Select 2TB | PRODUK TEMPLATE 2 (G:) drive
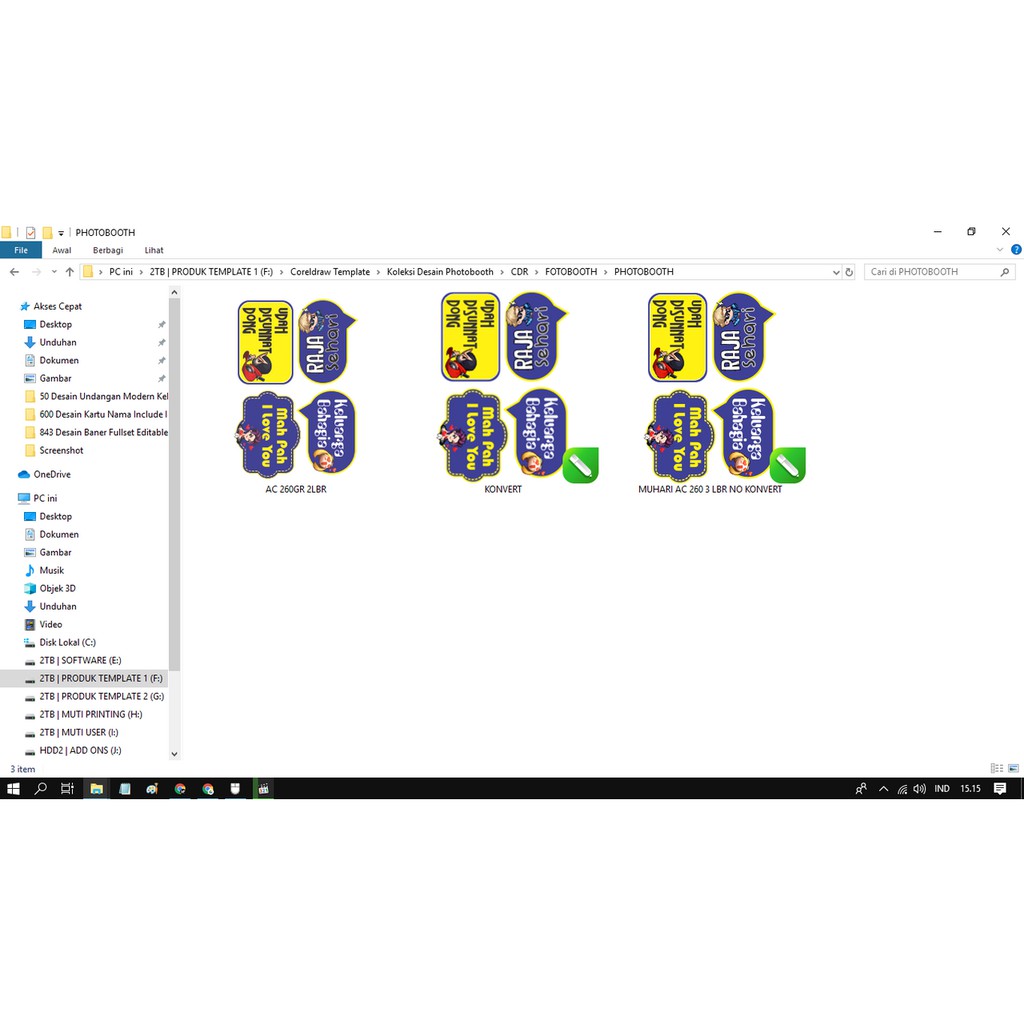Image resolution: width=1024 pixels, height=1024 pixels. [94, 697]
